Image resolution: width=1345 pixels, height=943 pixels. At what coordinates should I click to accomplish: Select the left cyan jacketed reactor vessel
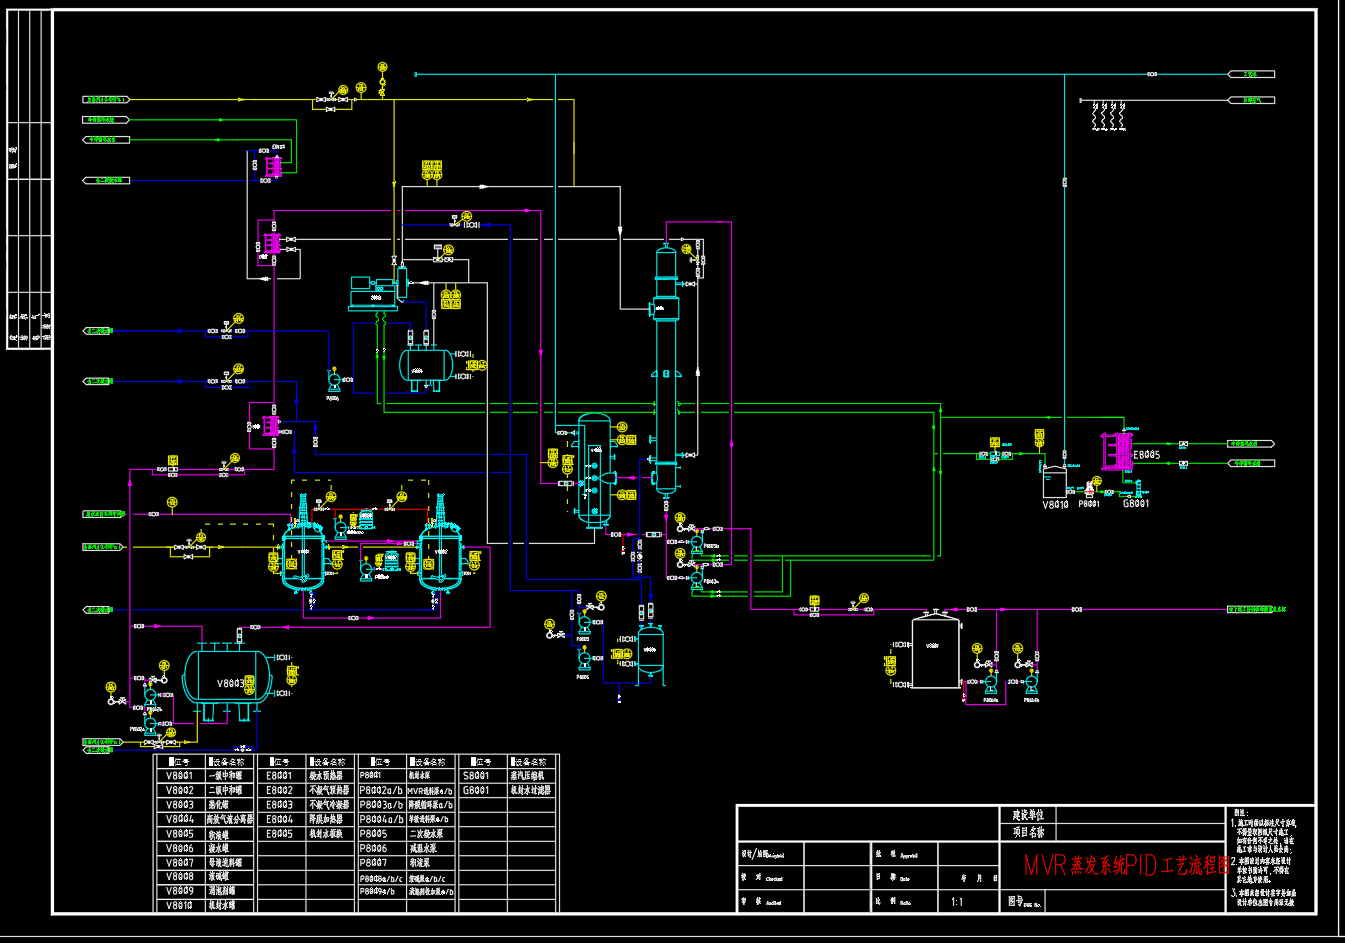(x=302, y=556)
